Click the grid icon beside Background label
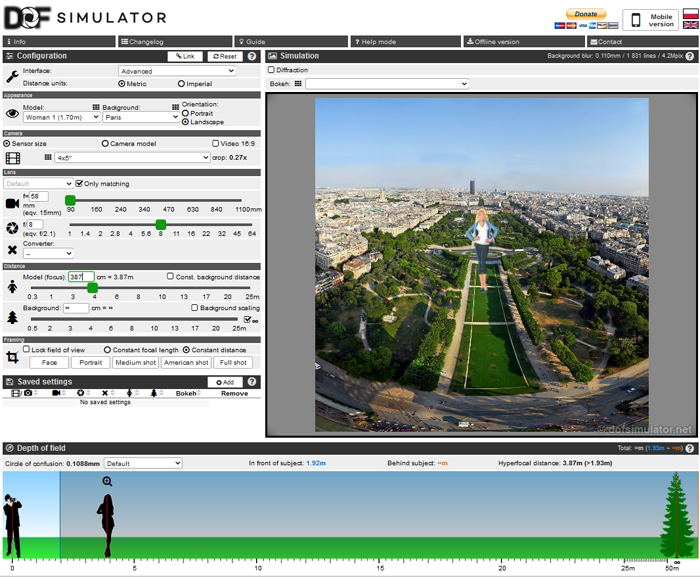This screenshot has width=700, height=577. click(x=96, y=106)
